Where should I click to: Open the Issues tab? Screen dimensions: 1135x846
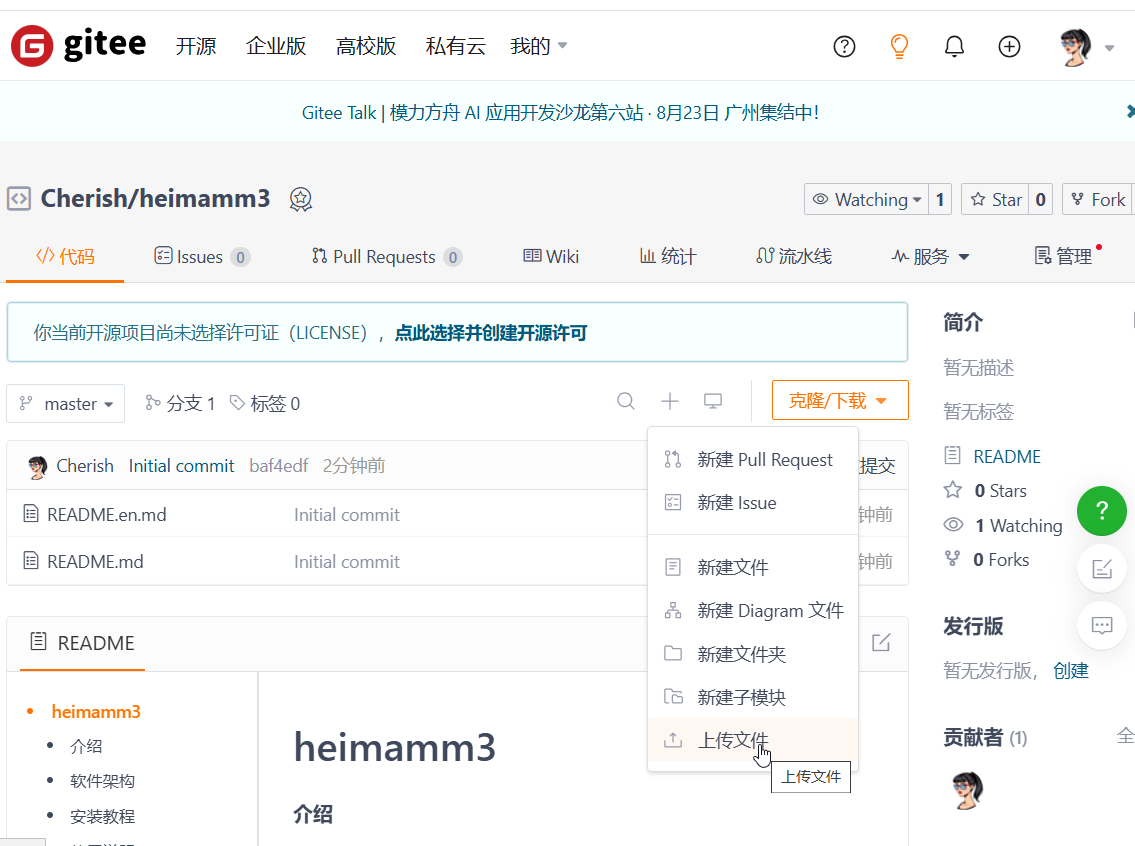pos(202,256)
